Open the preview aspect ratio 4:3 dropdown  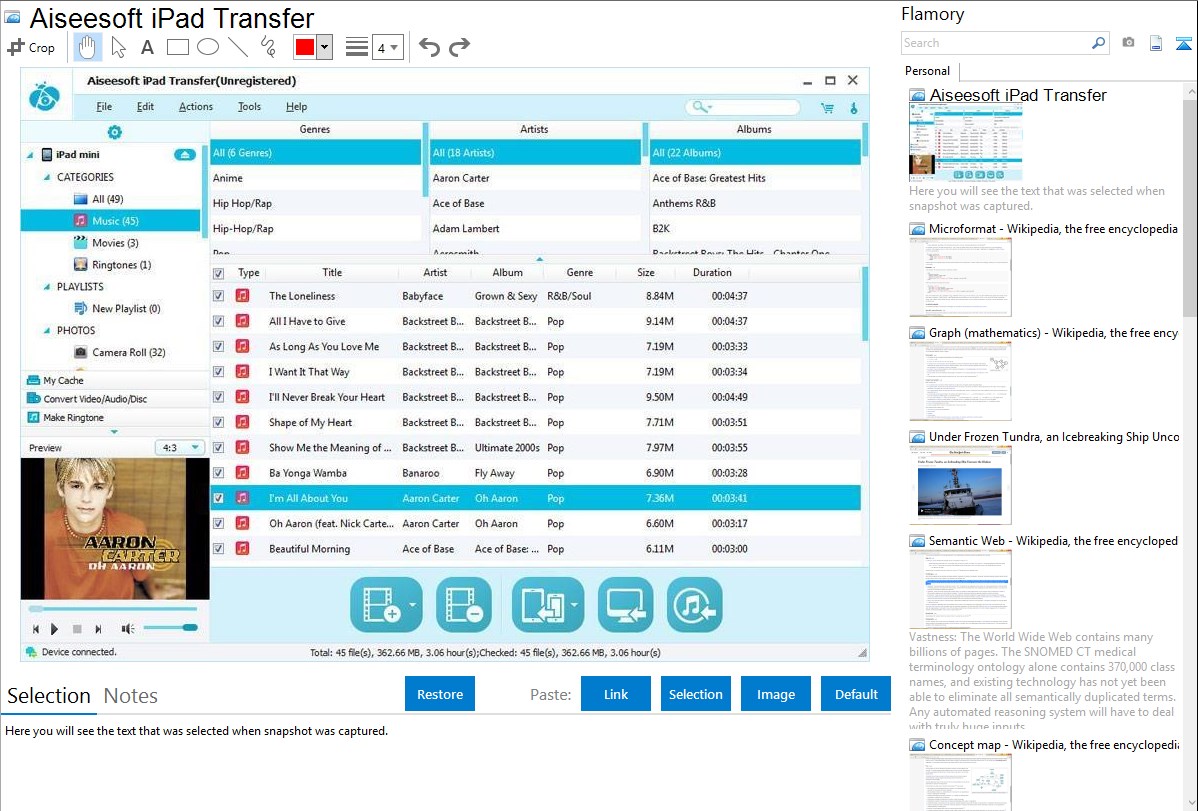tap(180, 447)
